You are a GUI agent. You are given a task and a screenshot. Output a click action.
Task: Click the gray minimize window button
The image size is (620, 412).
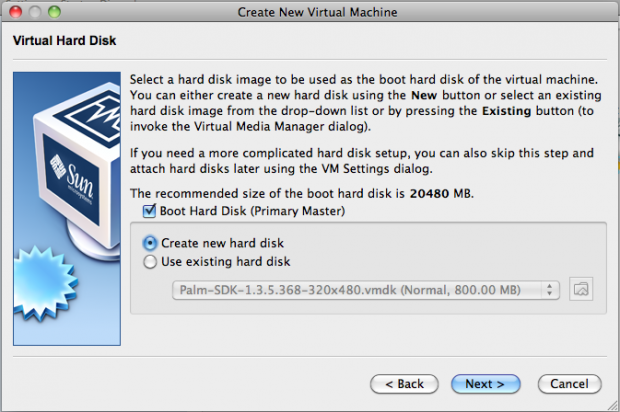tap(35, 12)
